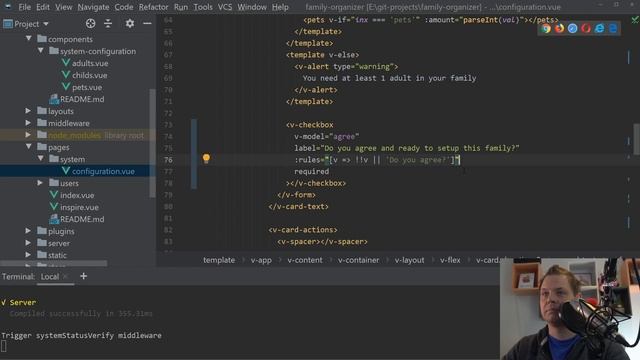Open the Run menu

coord(181,7)
